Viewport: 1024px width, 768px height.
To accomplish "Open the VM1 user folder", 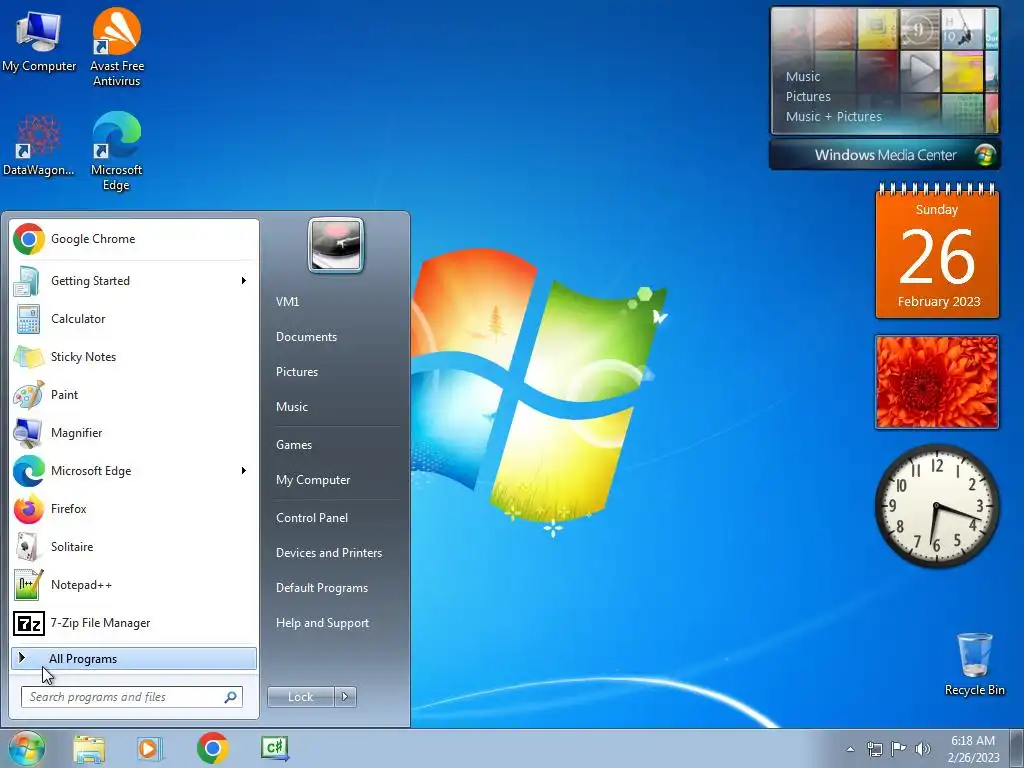I will tap(287, 302).
